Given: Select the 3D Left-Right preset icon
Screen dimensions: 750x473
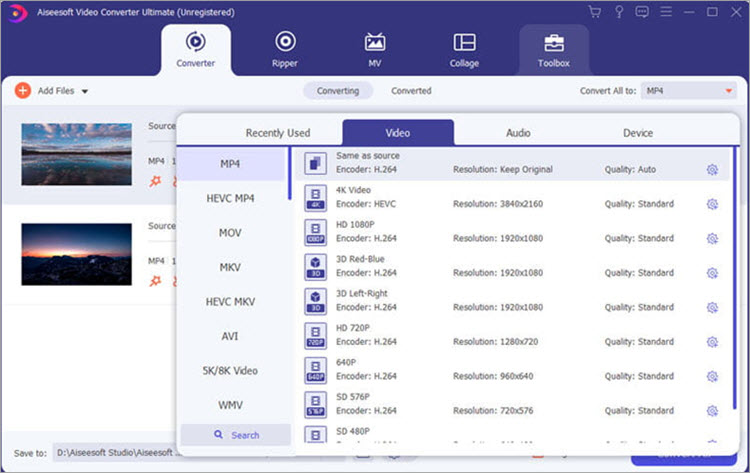Looking at the screenshot, I should (316, 301).
